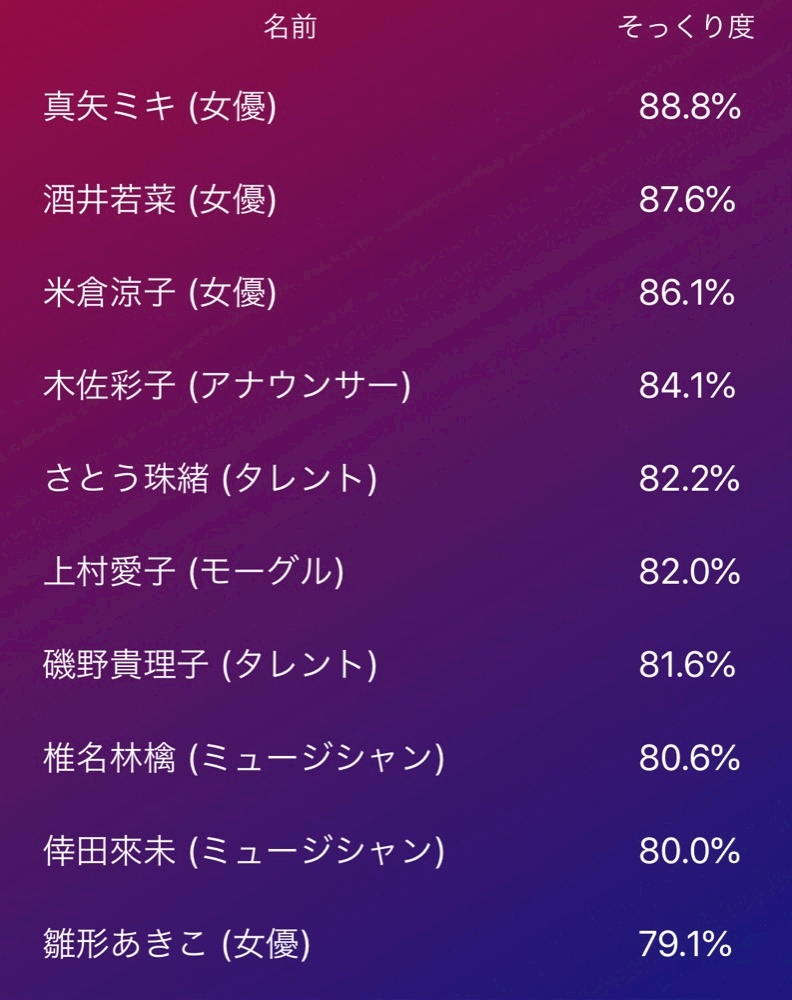Tap the 87.6% similarity value
This screenshot has height=1000, width=792.
pyautogui.click(x=687, y=200)
